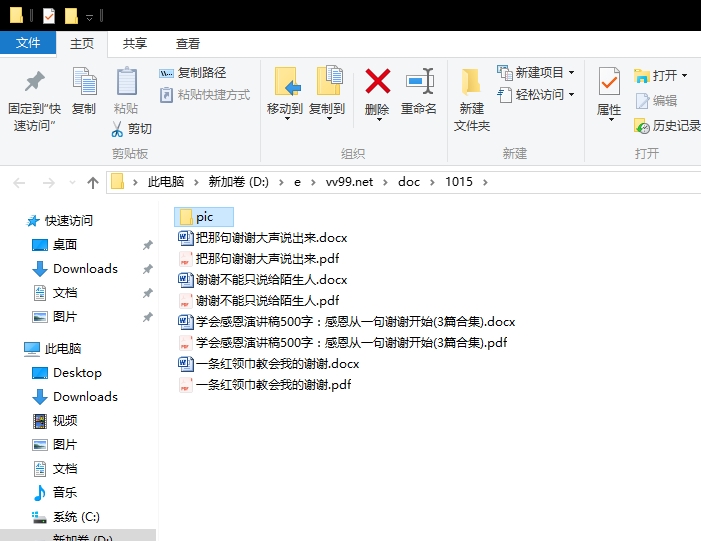Expand chevron after vv99.net in address bar
This screenshot has width=701, height=541.
tap(385, 182)
